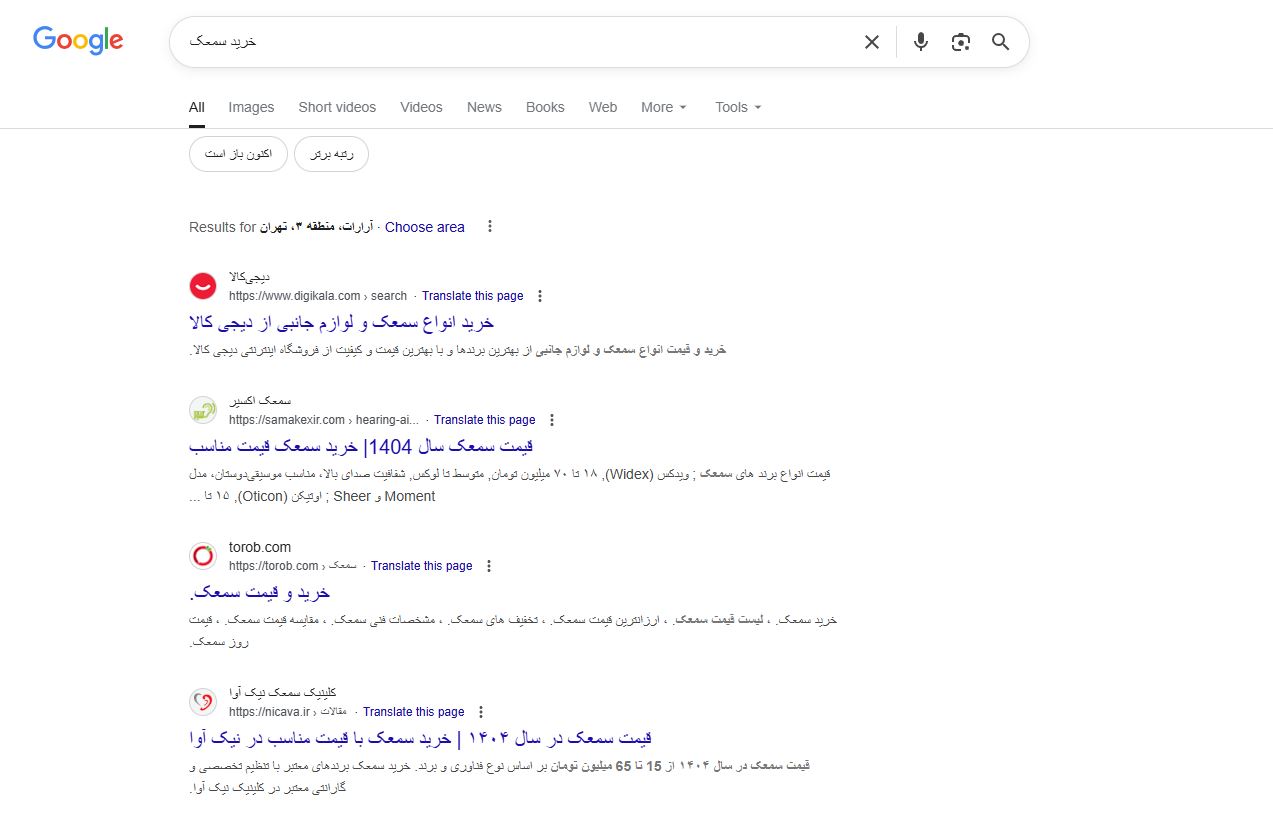The image size is (1273, 822).
Task: Open result خرید و قیمت سمعک
Action: click(x=259, y=593)
